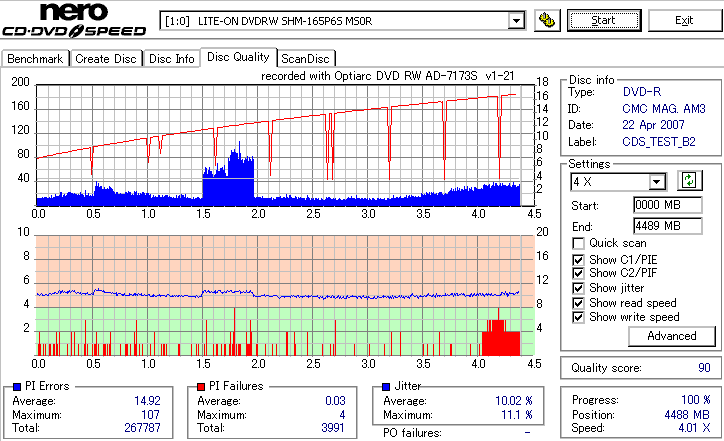Click the Nero CD-DVD Speed logo
Screen dimensions: 724x441
point(74,20)
